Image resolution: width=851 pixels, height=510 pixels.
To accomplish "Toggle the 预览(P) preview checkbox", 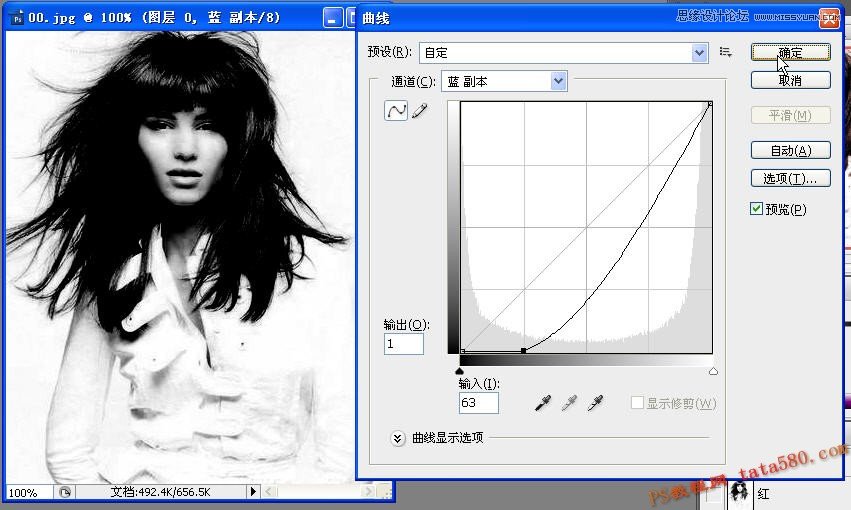I will click(756, 208).
